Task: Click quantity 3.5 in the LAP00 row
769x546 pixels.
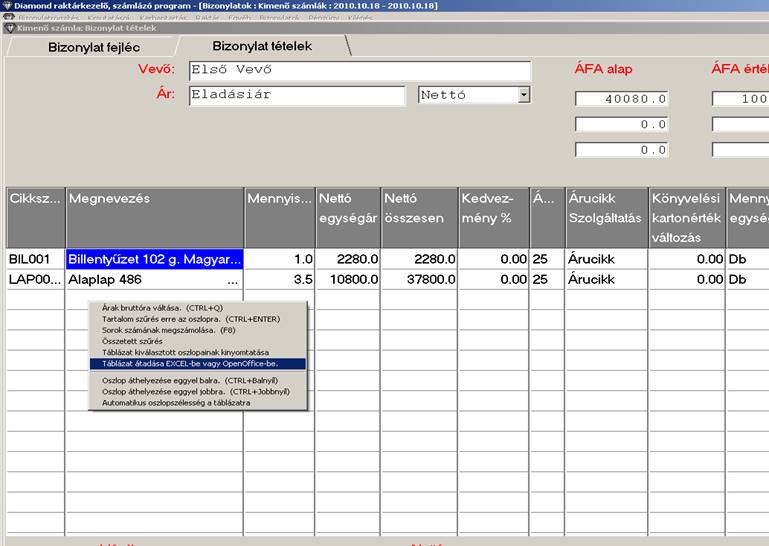Action: coord(280,280)
